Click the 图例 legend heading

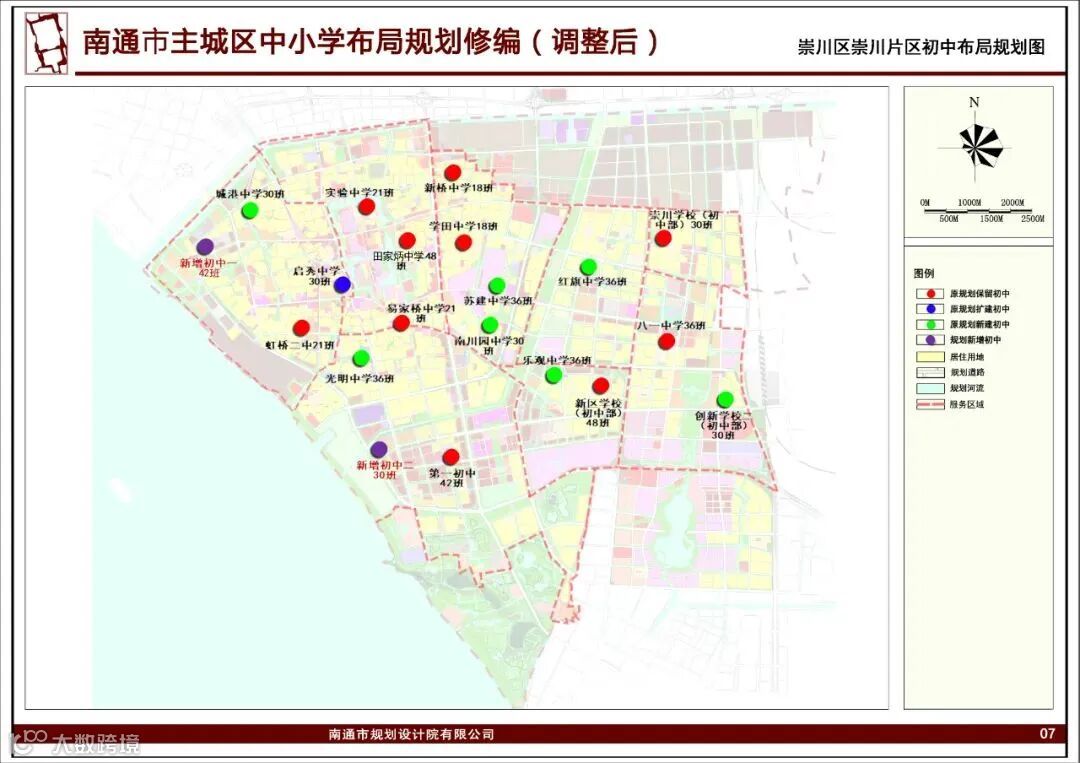924,273
